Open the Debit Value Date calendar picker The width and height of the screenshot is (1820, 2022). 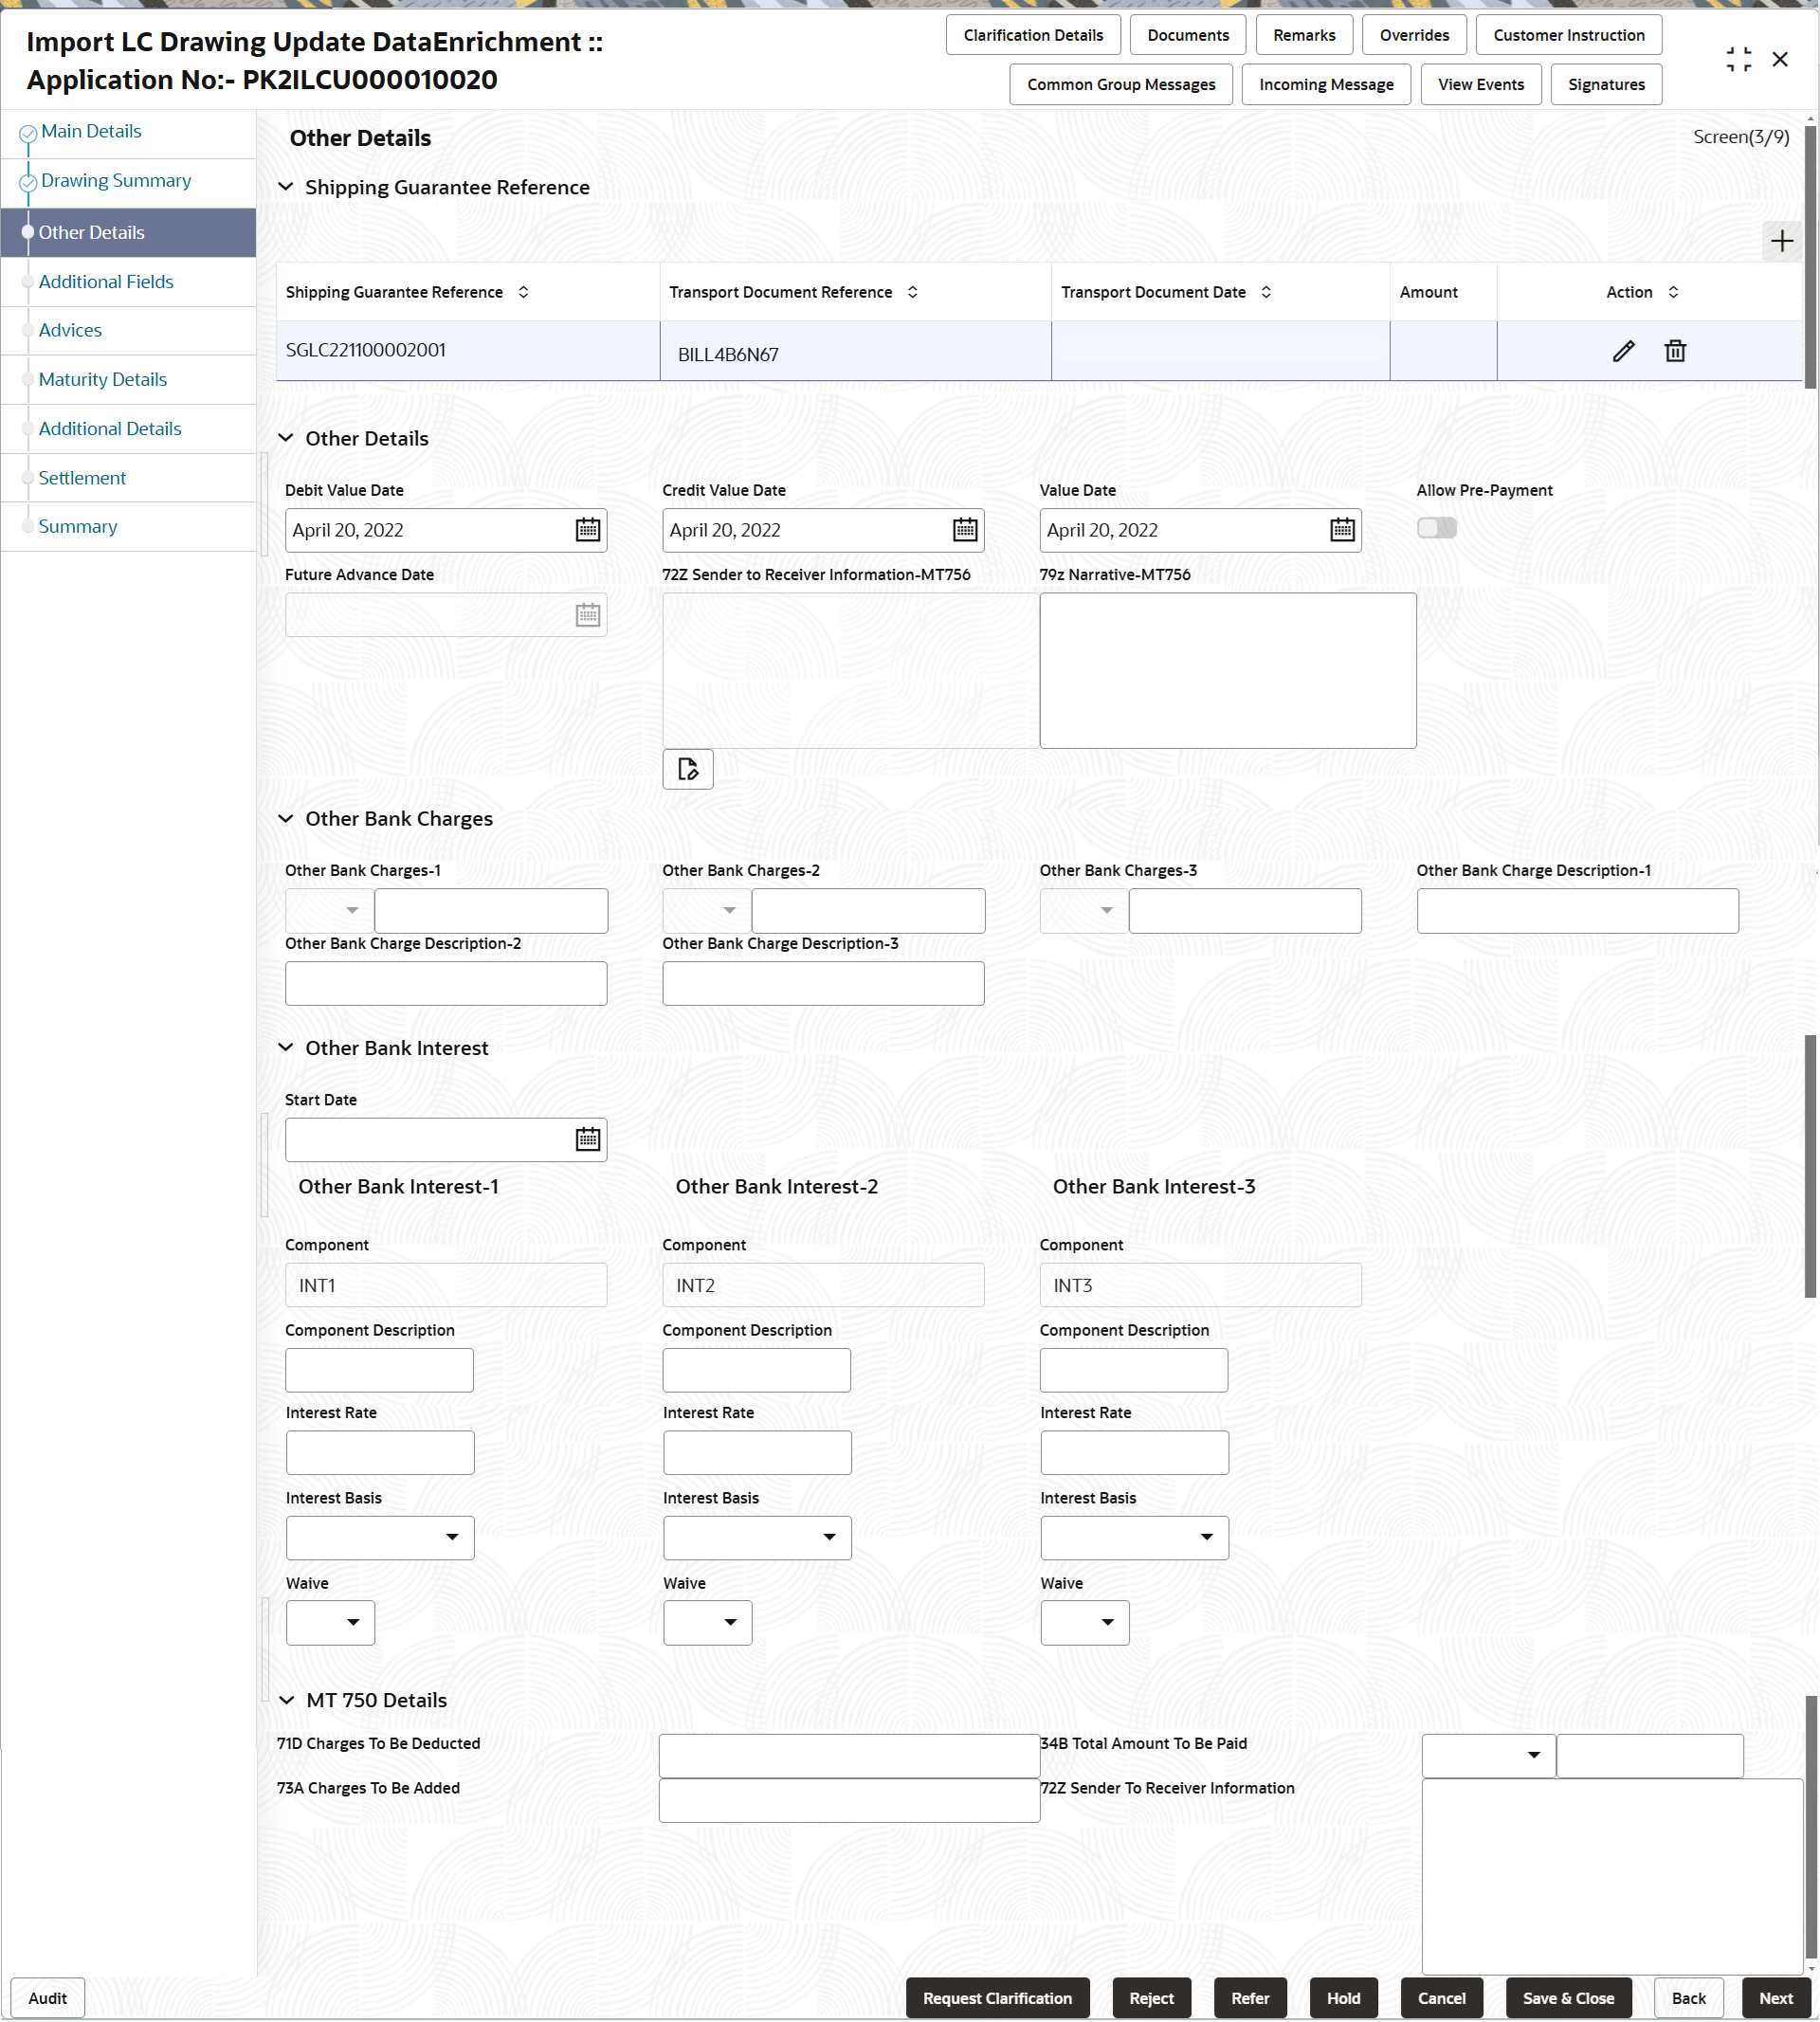pyautogui.click(x=588, y=530)
